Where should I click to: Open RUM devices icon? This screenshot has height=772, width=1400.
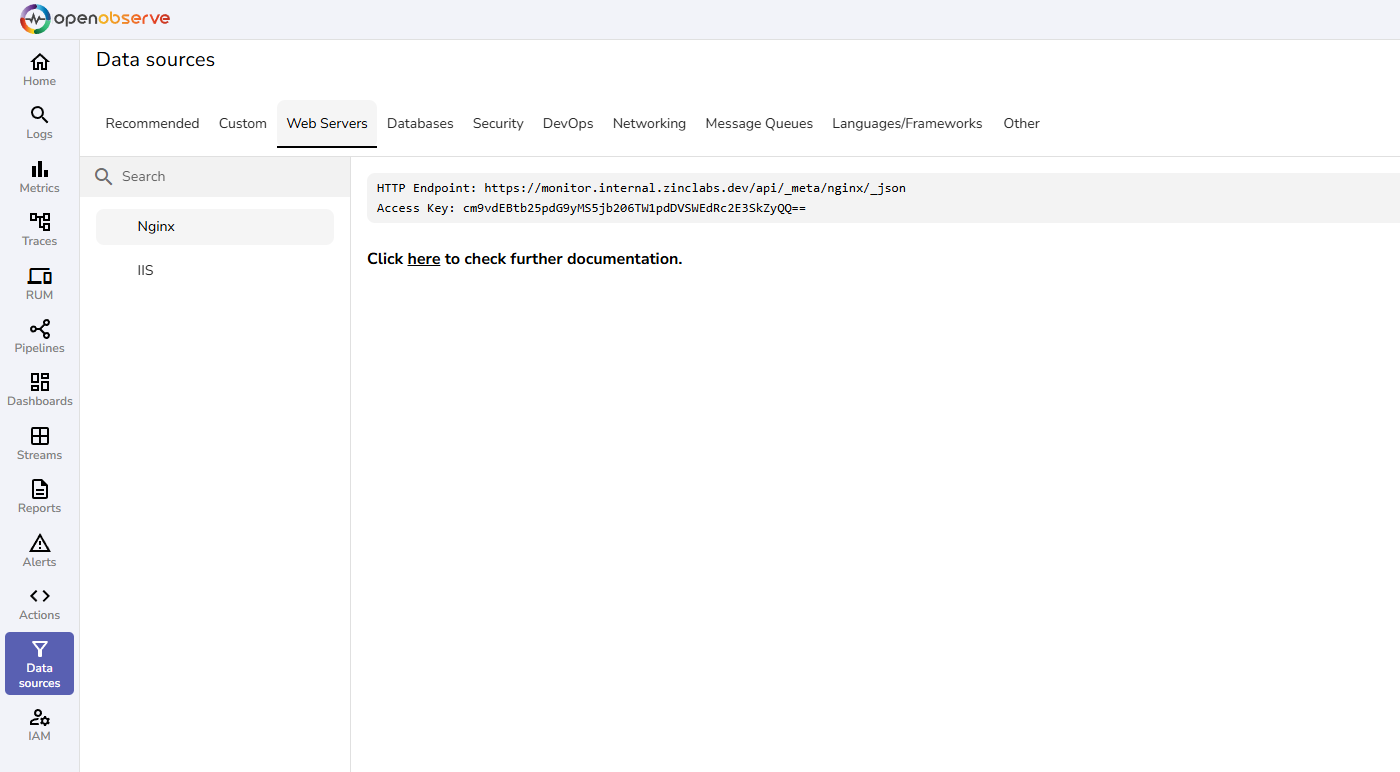40,276
